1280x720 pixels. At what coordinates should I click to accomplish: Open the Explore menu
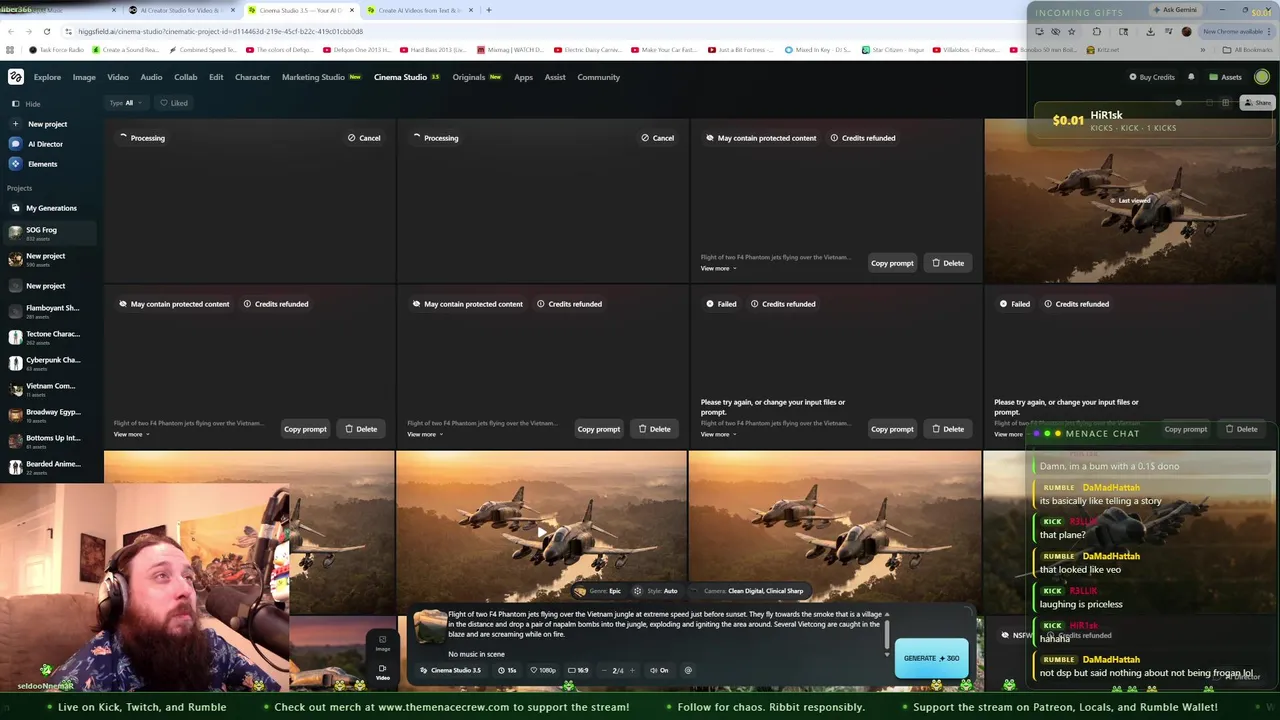click(47, 77)
